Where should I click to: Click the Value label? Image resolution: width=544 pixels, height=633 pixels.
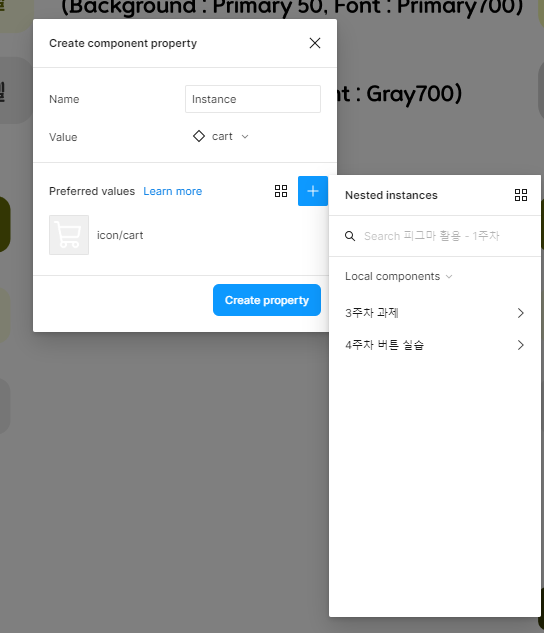(63, 137)
